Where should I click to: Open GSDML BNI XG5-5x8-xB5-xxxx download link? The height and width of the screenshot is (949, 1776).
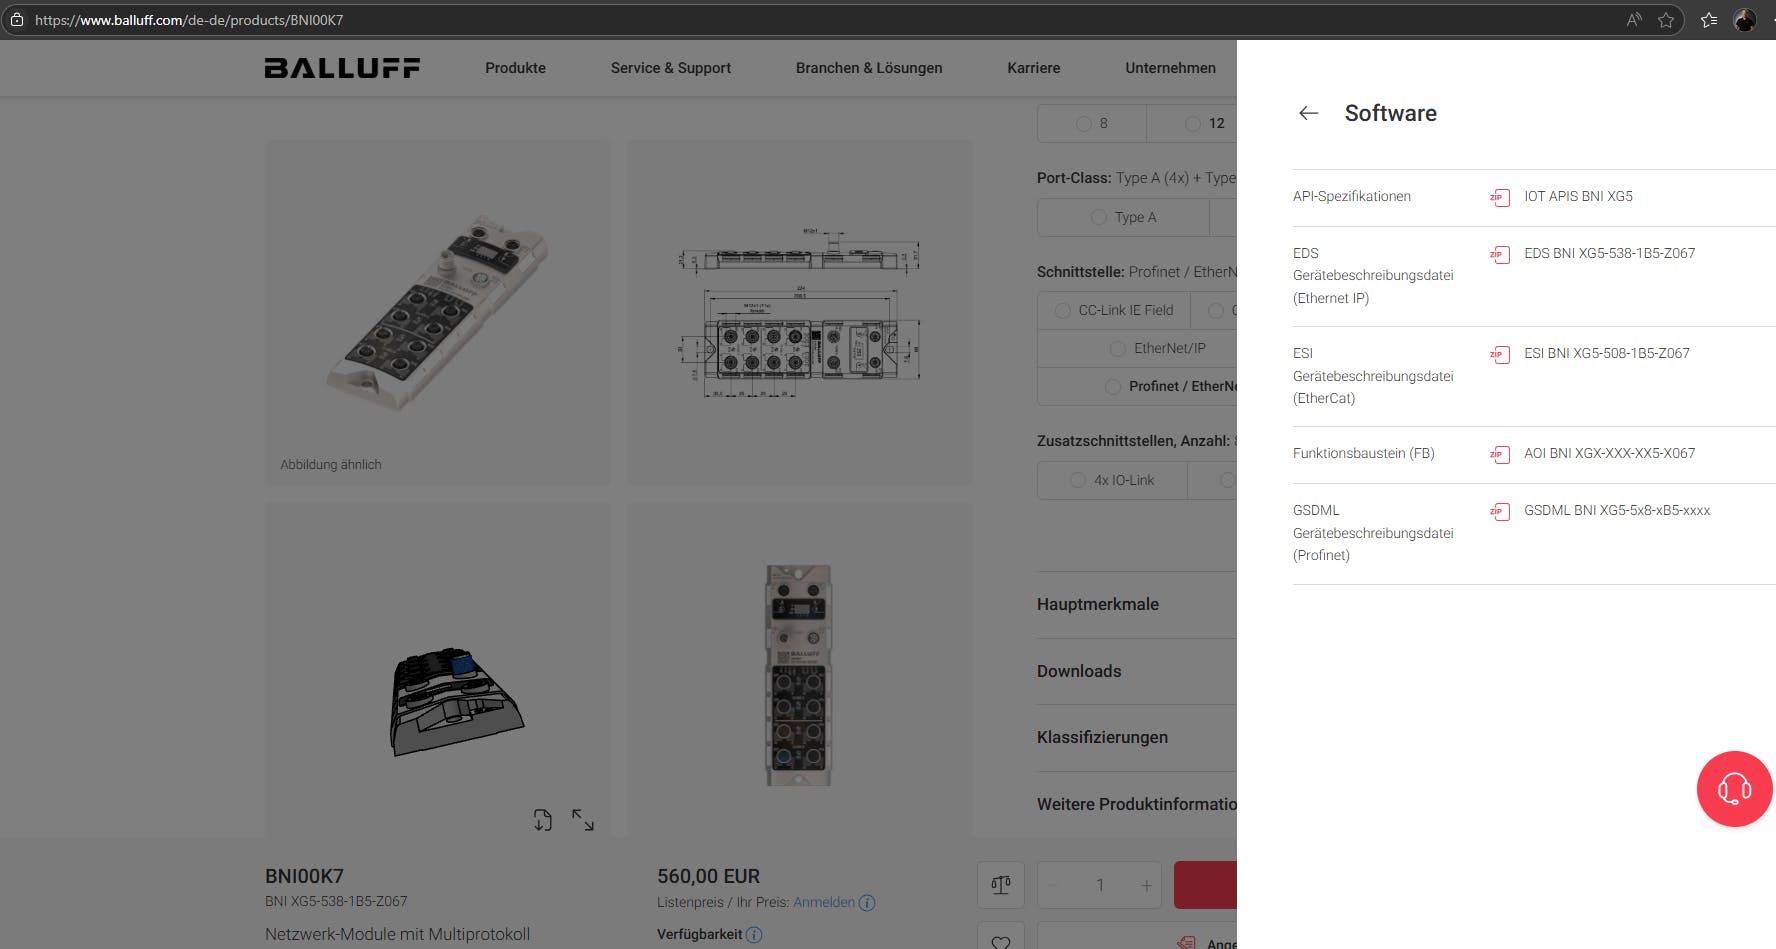click(x=1617, y=511)
